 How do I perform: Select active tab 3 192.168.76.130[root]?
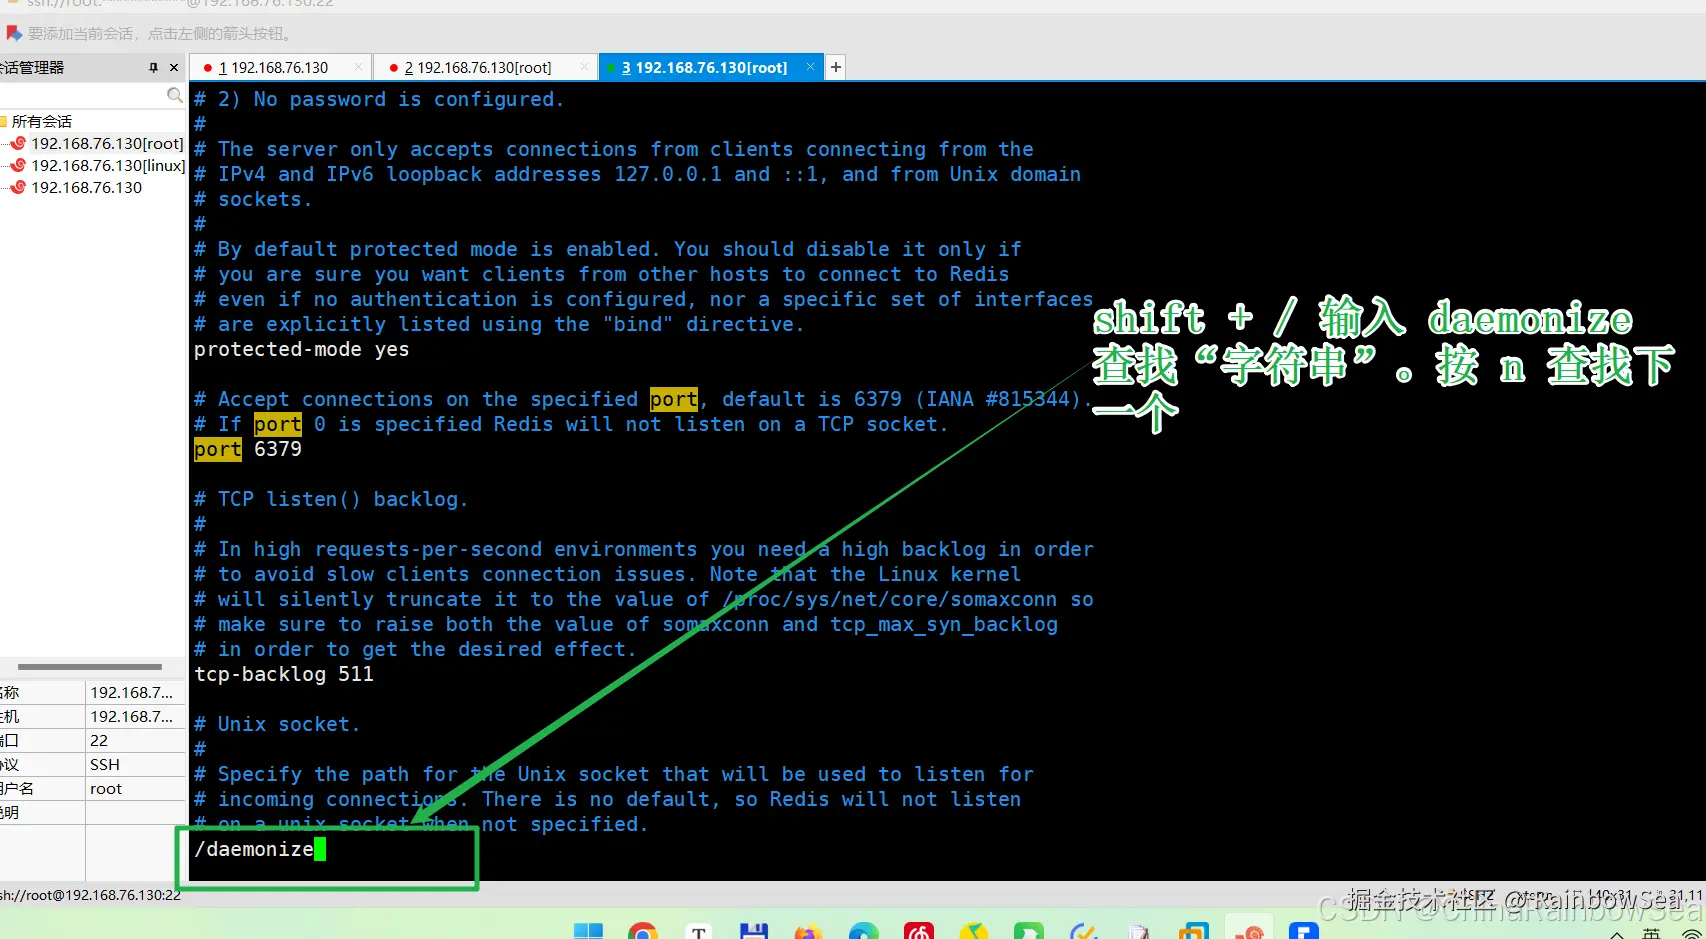click(704, 67)
